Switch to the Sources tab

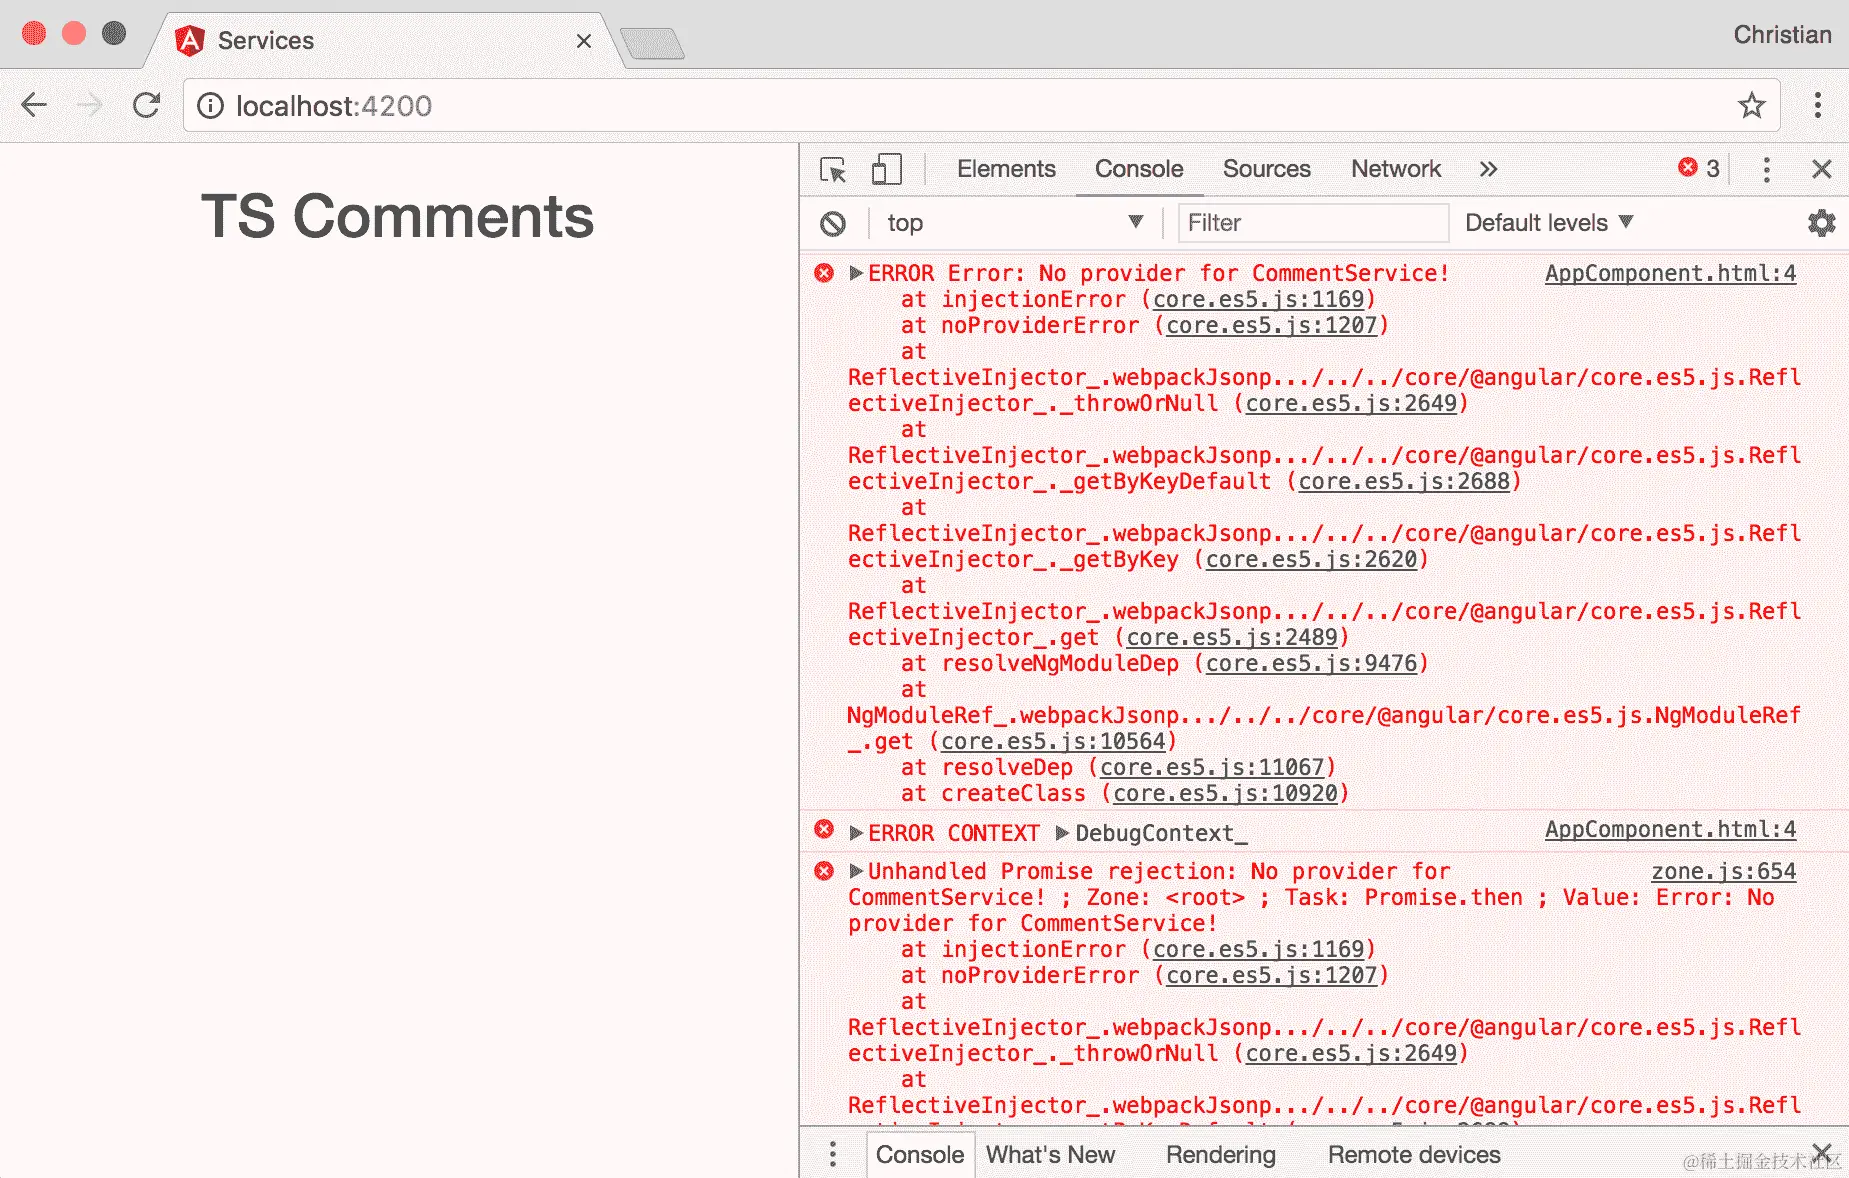click(1266, 169)
